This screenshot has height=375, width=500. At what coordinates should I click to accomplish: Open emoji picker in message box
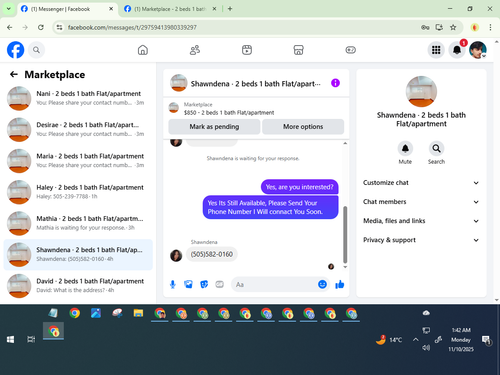coord(322,284)
